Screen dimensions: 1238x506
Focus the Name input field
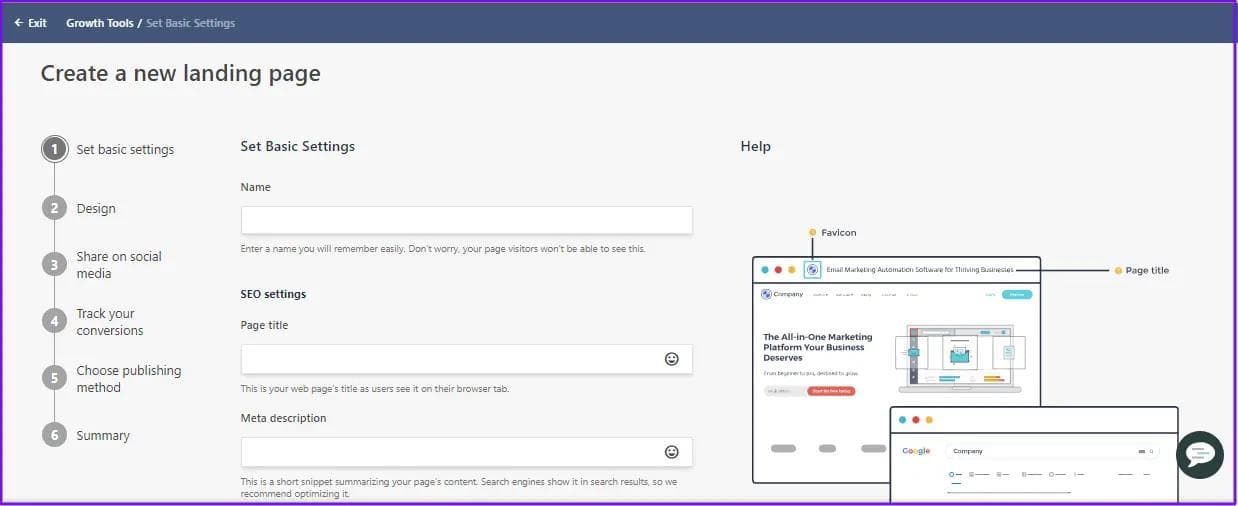(x=466, y=220)
